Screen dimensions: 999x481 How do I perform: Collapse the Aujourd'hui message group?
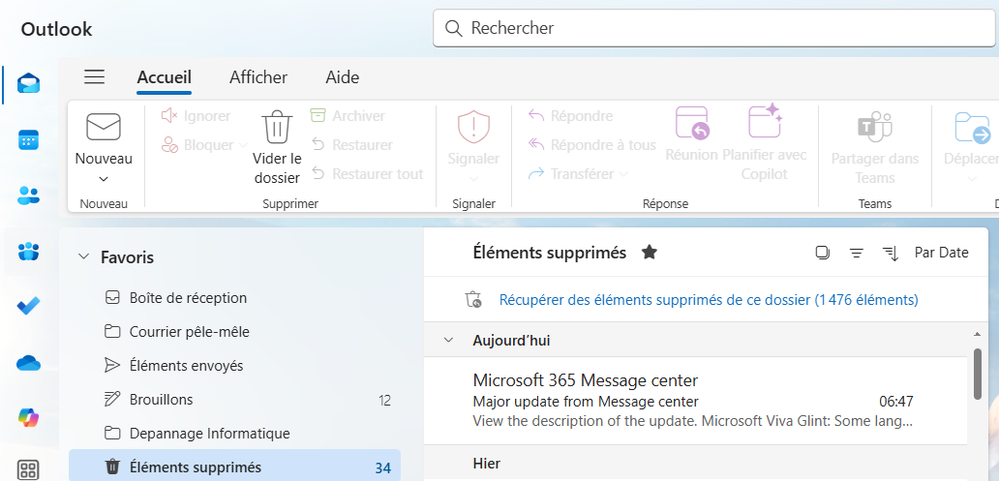[449, 340]
